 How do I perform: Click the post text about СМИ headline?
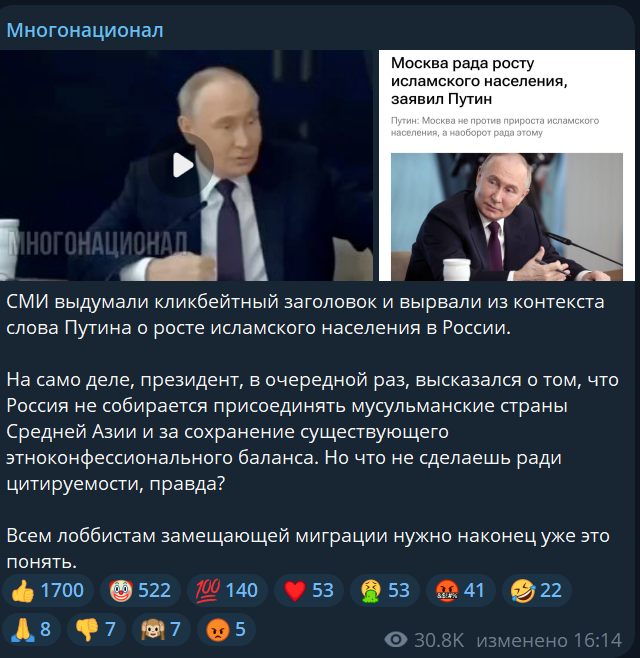pos(305,315)
